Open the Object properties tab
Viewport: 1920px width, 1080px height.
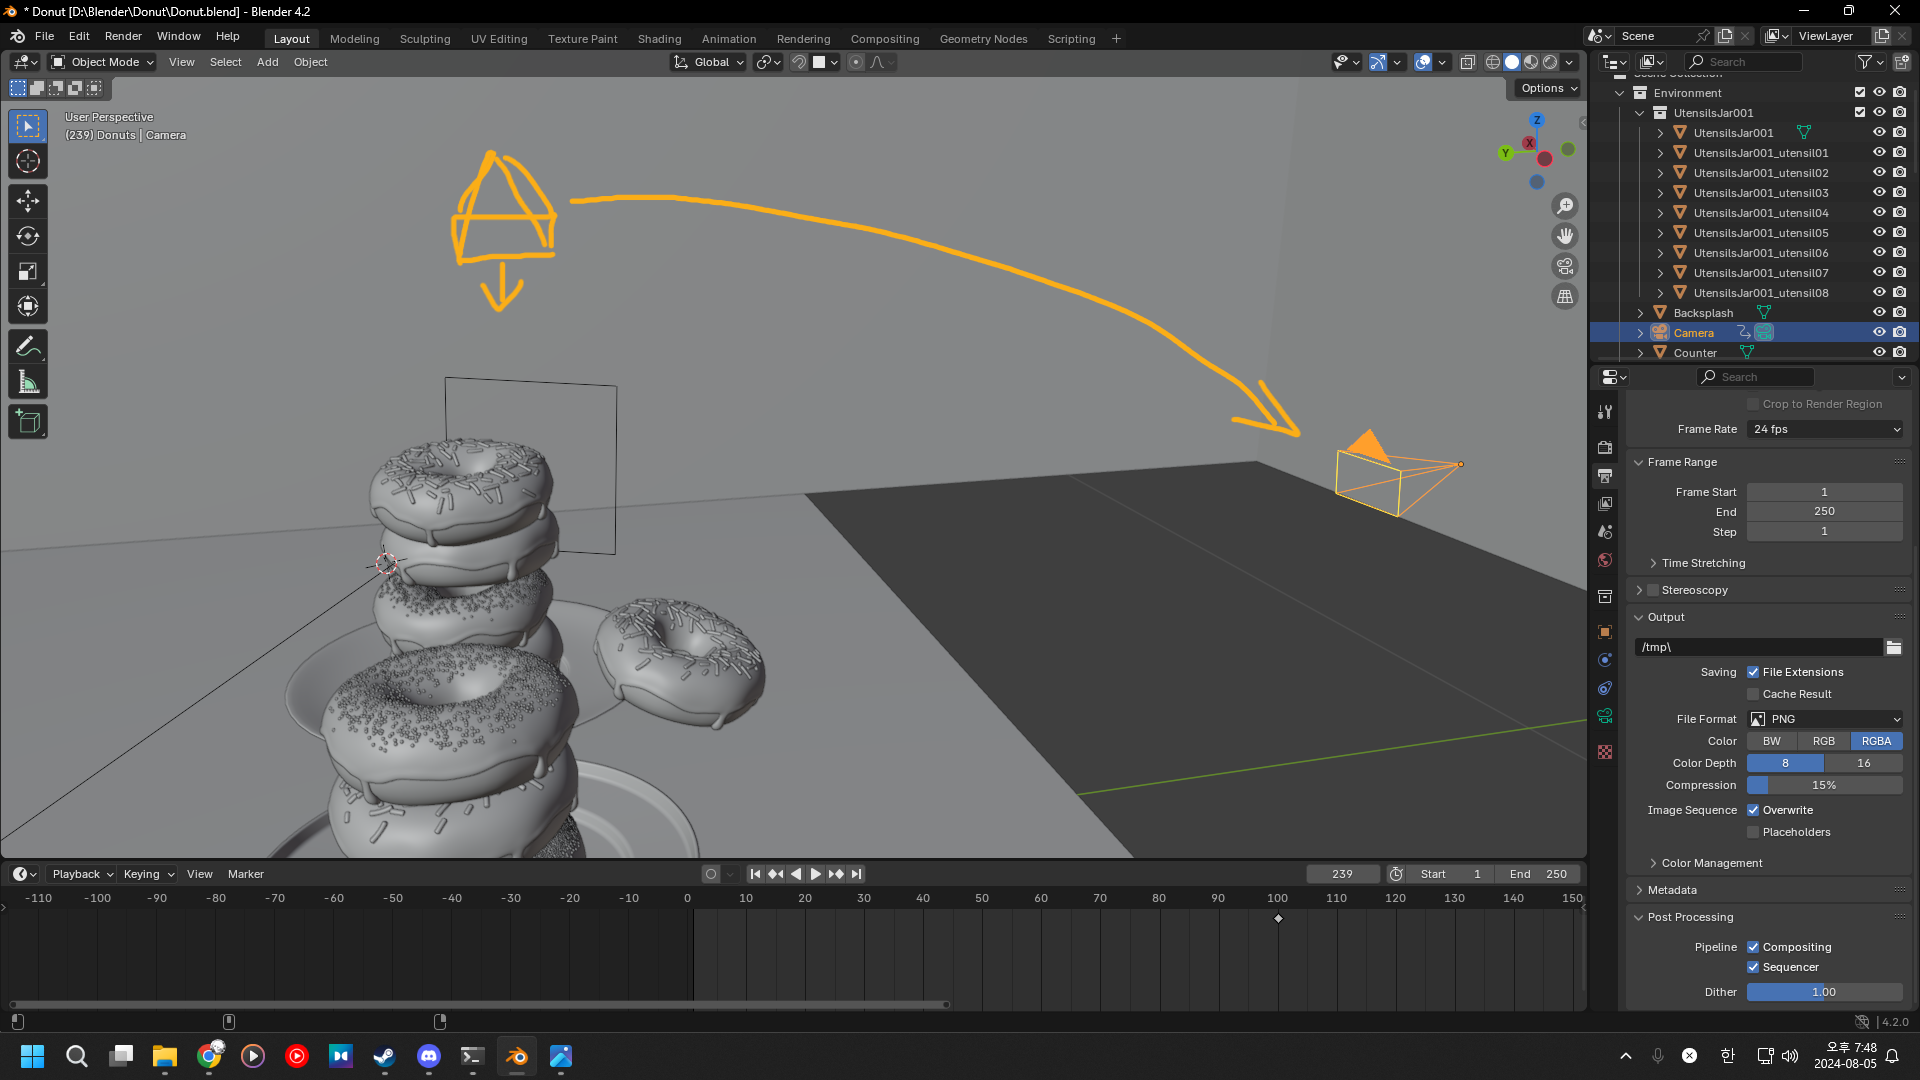coord(1605,632)
